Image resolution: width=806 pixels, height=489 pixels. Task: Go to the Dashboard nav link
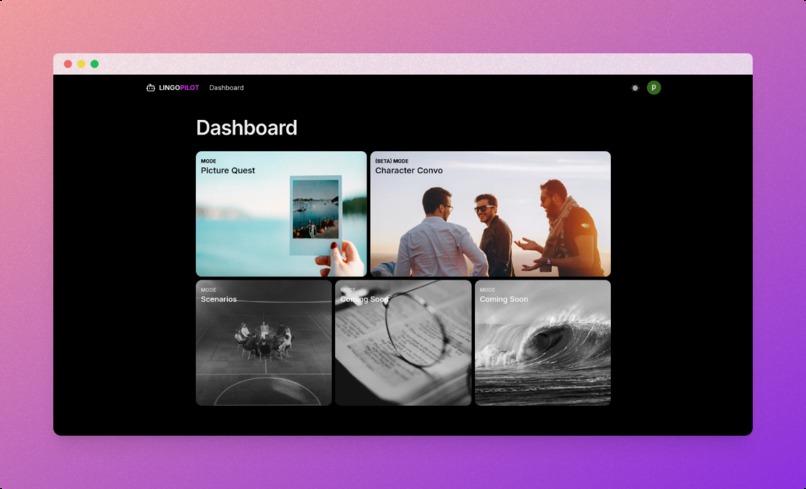(226, 88)
